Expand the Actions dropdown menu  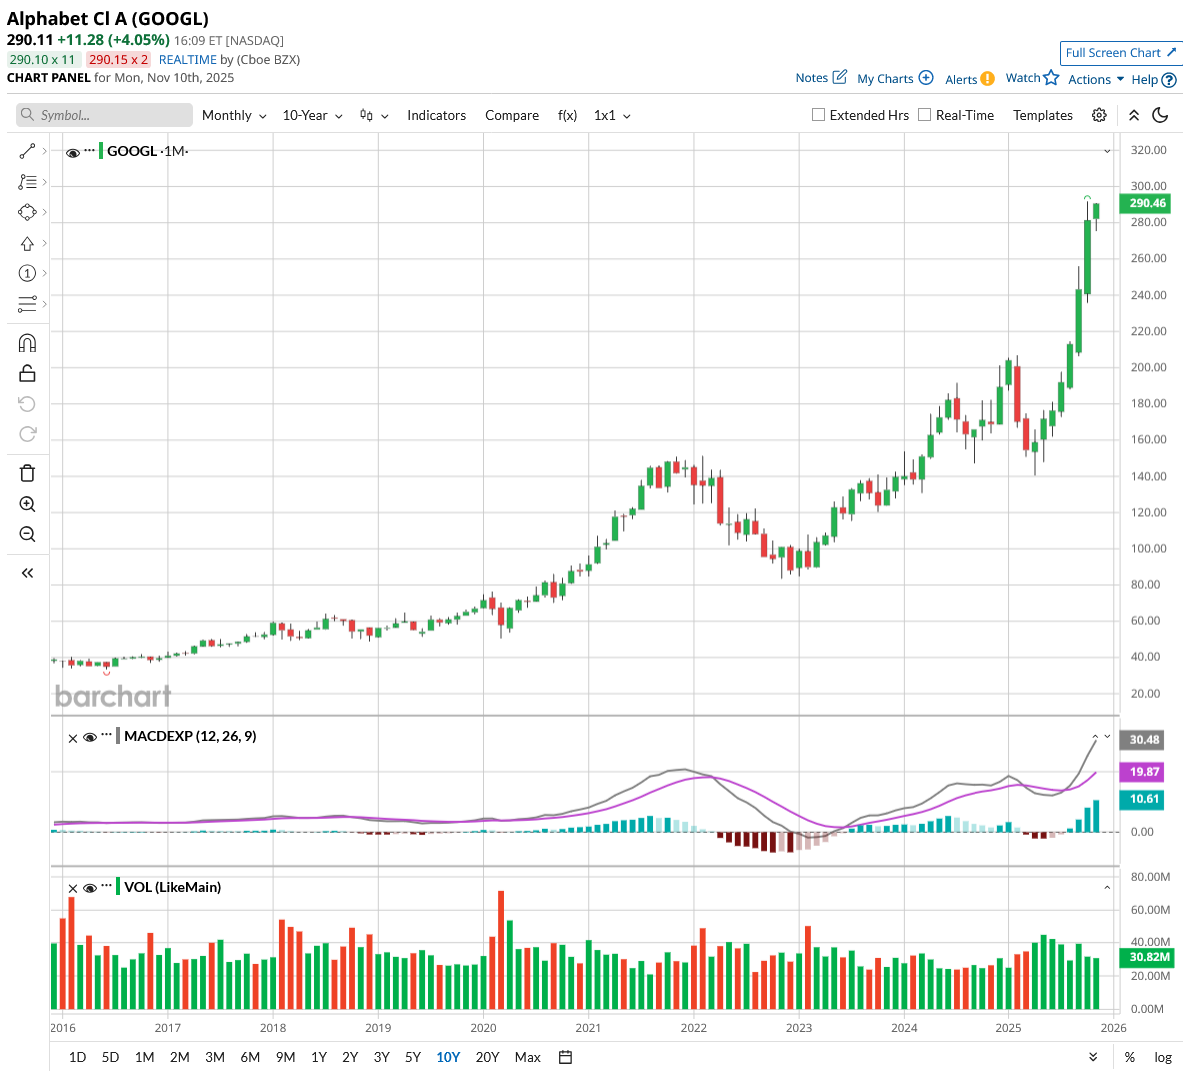pos(1095,79)
